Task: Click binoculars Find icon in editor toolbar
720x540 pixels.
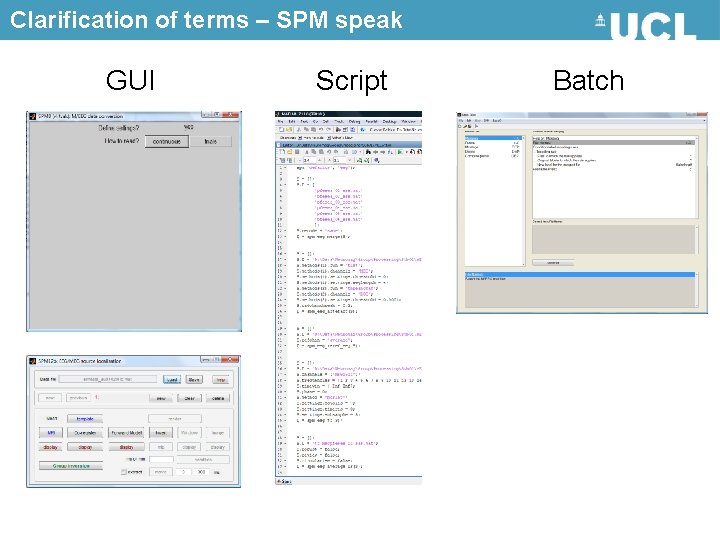Action: tap(368, 152)
